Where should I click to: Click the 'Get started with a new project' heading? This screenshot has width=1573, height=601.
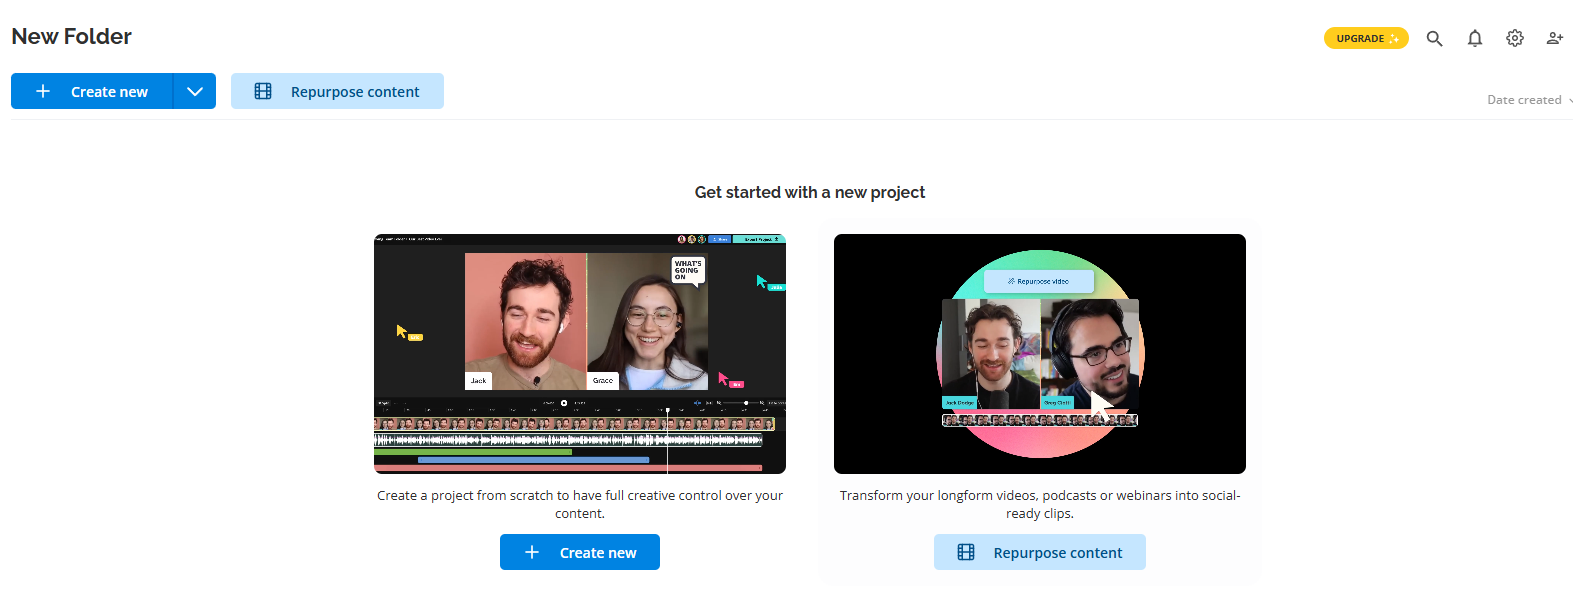tap(810, 192)
